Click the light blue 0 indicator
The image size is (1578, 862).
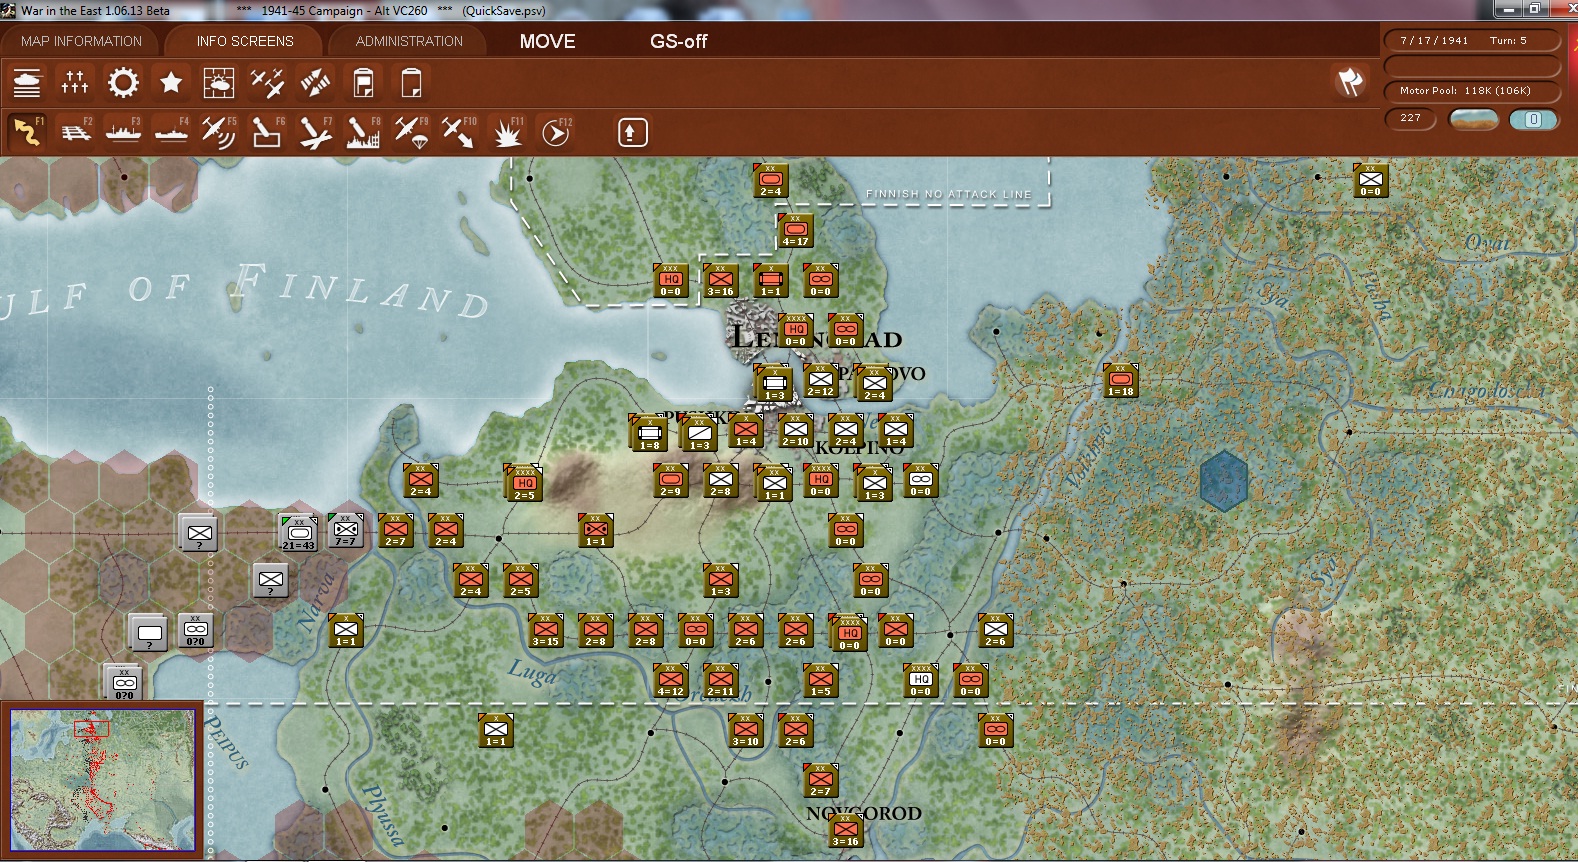[1533, 119]
